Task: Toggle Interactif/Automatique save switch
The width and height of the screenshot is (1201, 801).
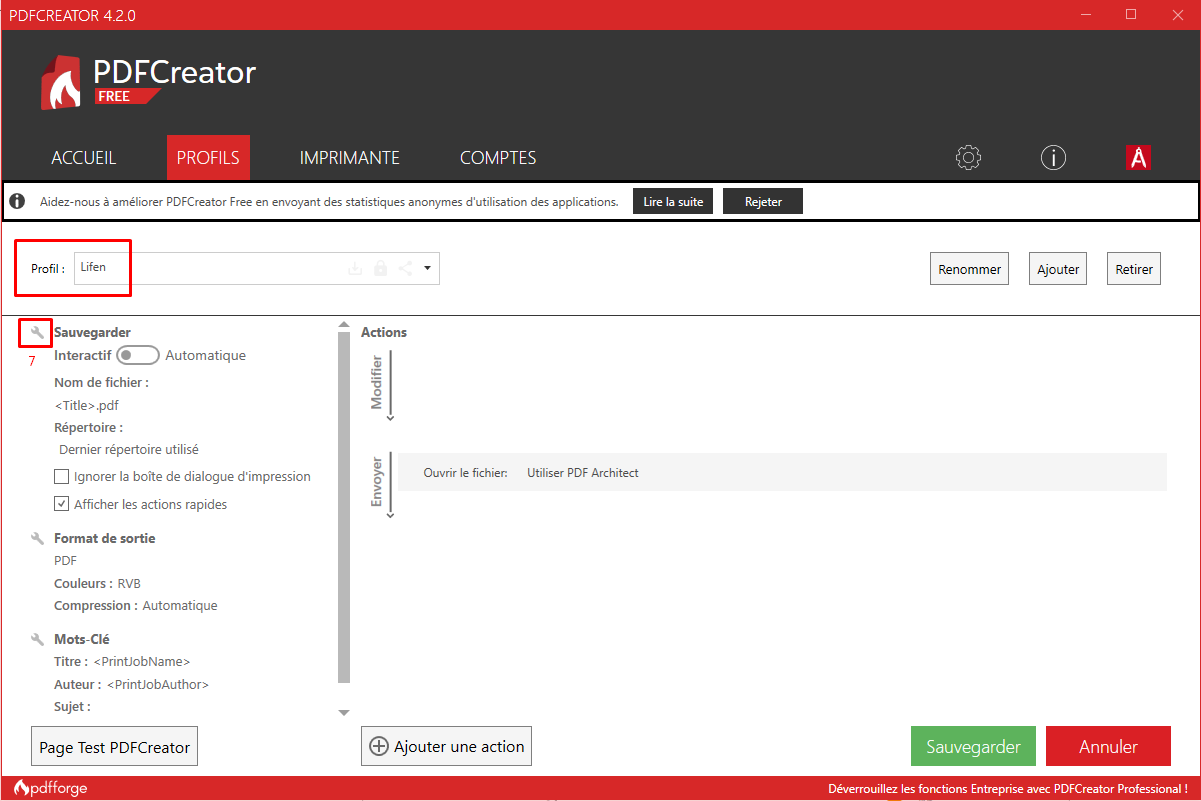Action: pyautogui.click(x=138, y=355)
